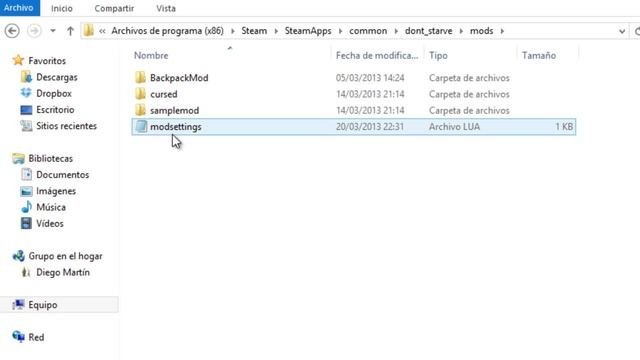Sort by Tipo column header
The image size is (640, 360).
pyautogui.click(x=438, y=56)
